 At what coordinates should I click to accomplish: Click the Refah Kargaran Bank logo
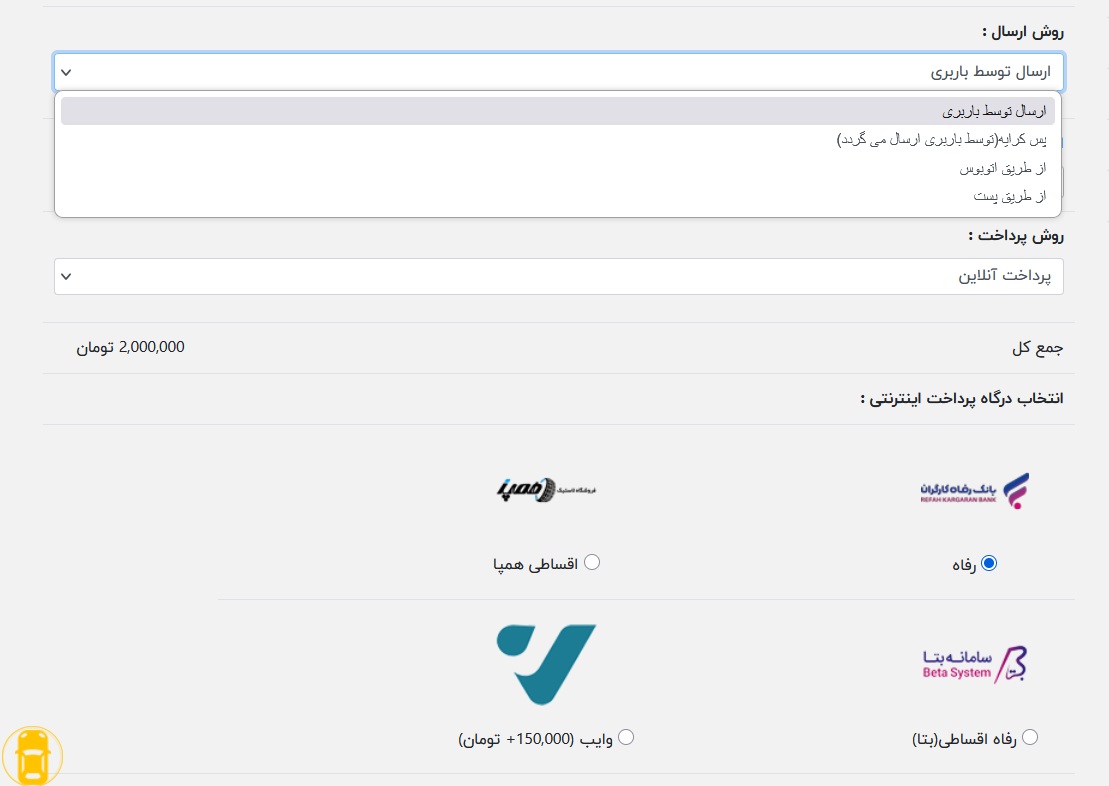[973, 491]
